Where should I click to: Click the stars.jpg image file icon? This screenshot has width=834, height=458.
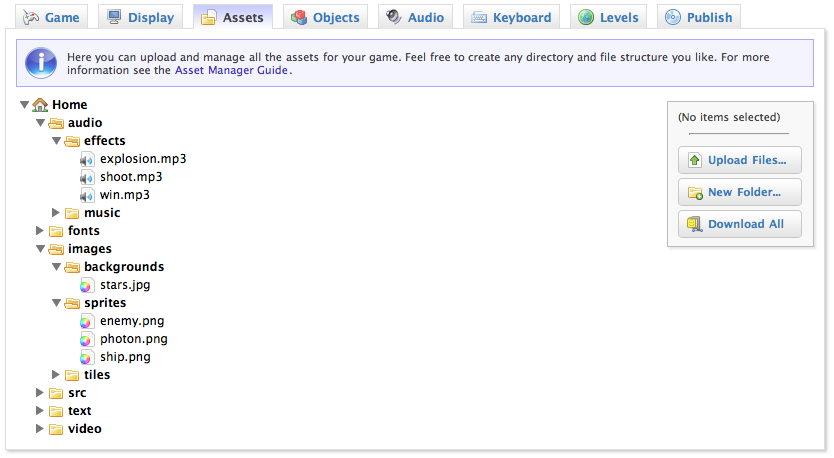(87, 285)
